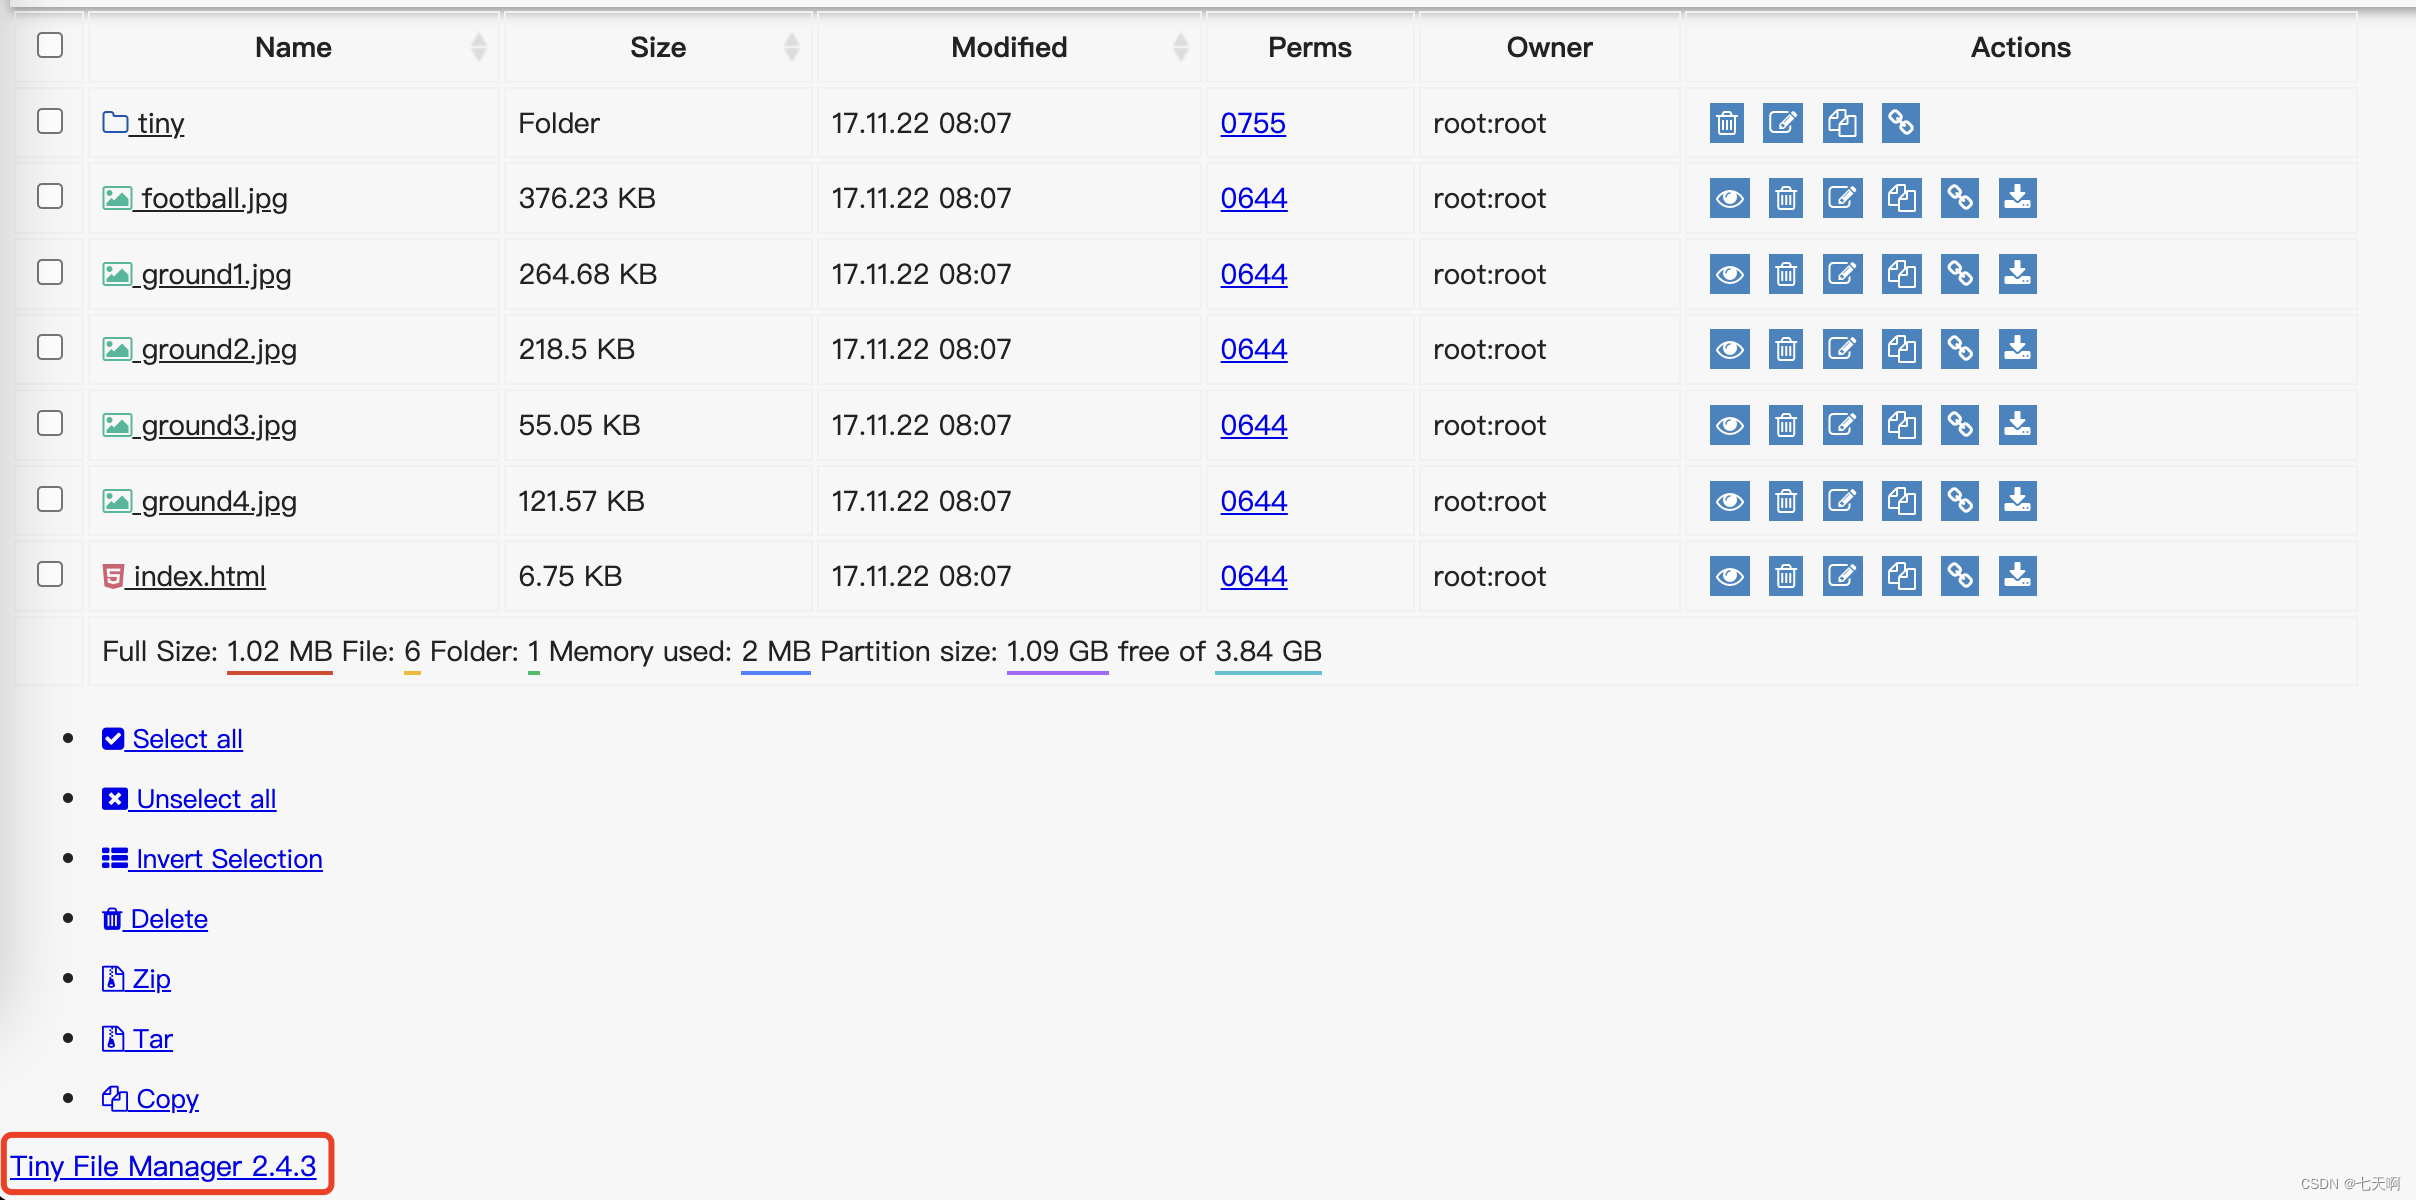Viewport: 2416px width, 1200px height.
Task: Change permissions 0644 of index.html
Action: pyautogui.click(x=1254, y=577)
